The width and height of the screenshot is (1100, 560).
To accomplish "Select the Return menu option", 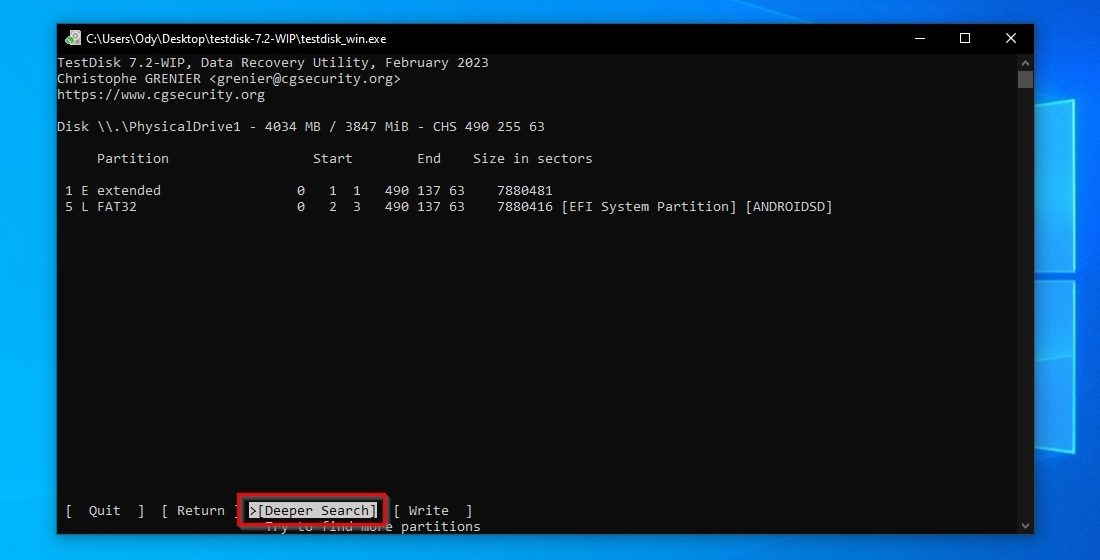I will pyautogui.click(x=200, y=511).
